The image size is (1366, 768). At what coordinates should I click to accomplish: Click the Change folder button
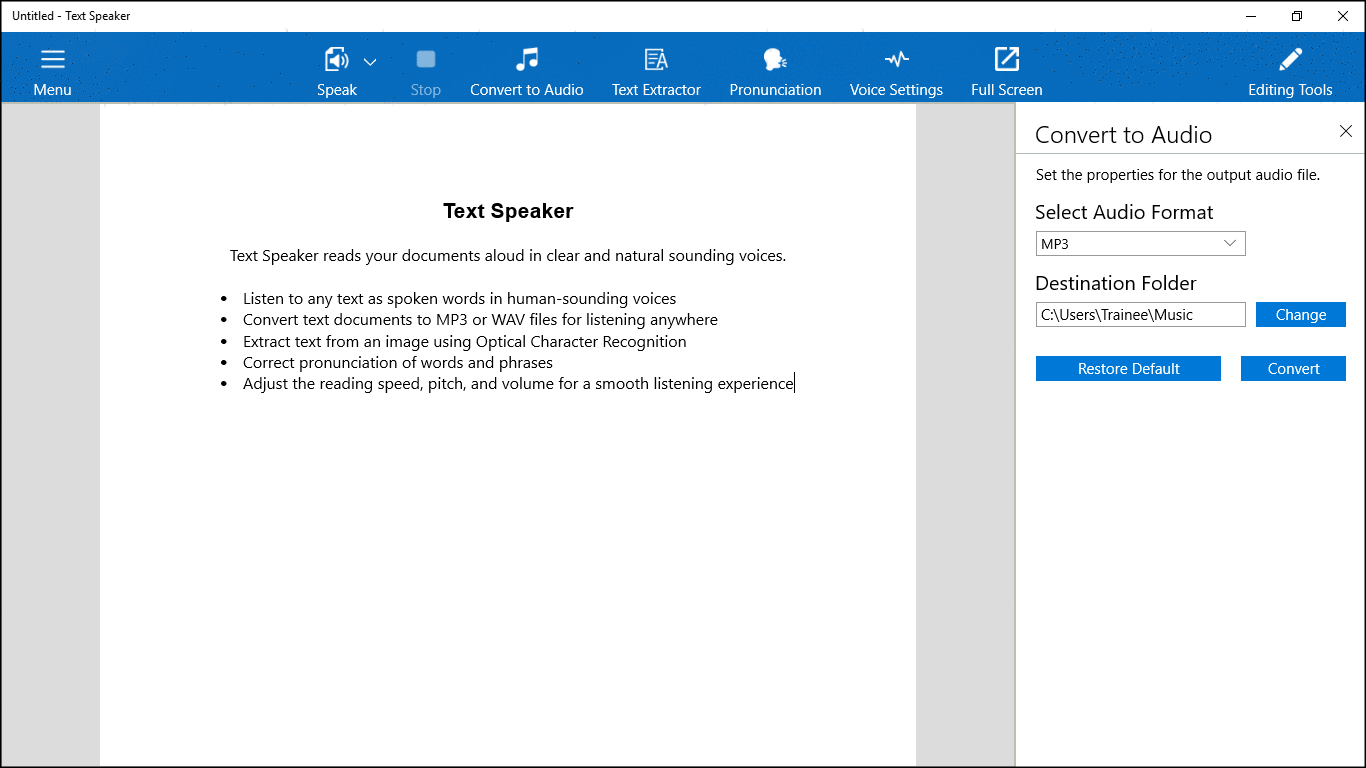coord(1300,315)
